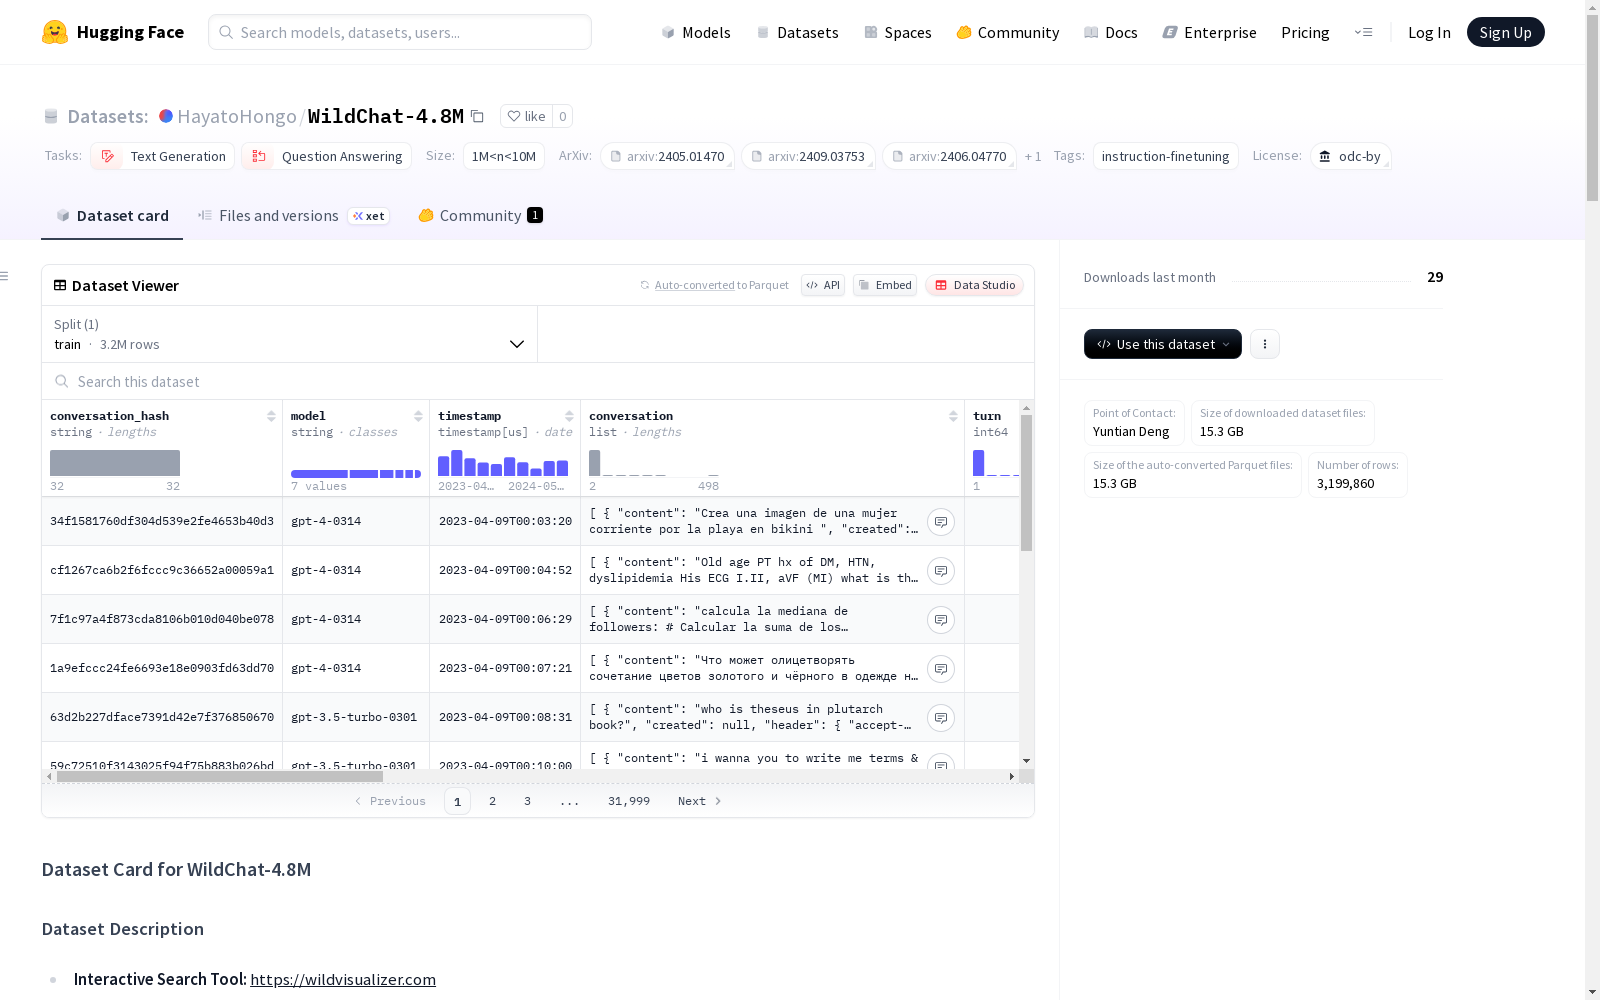The width and height of the screenshot is (1600, 1000).
Task: Go to Spaces in the top navigation
Action: 897,32
